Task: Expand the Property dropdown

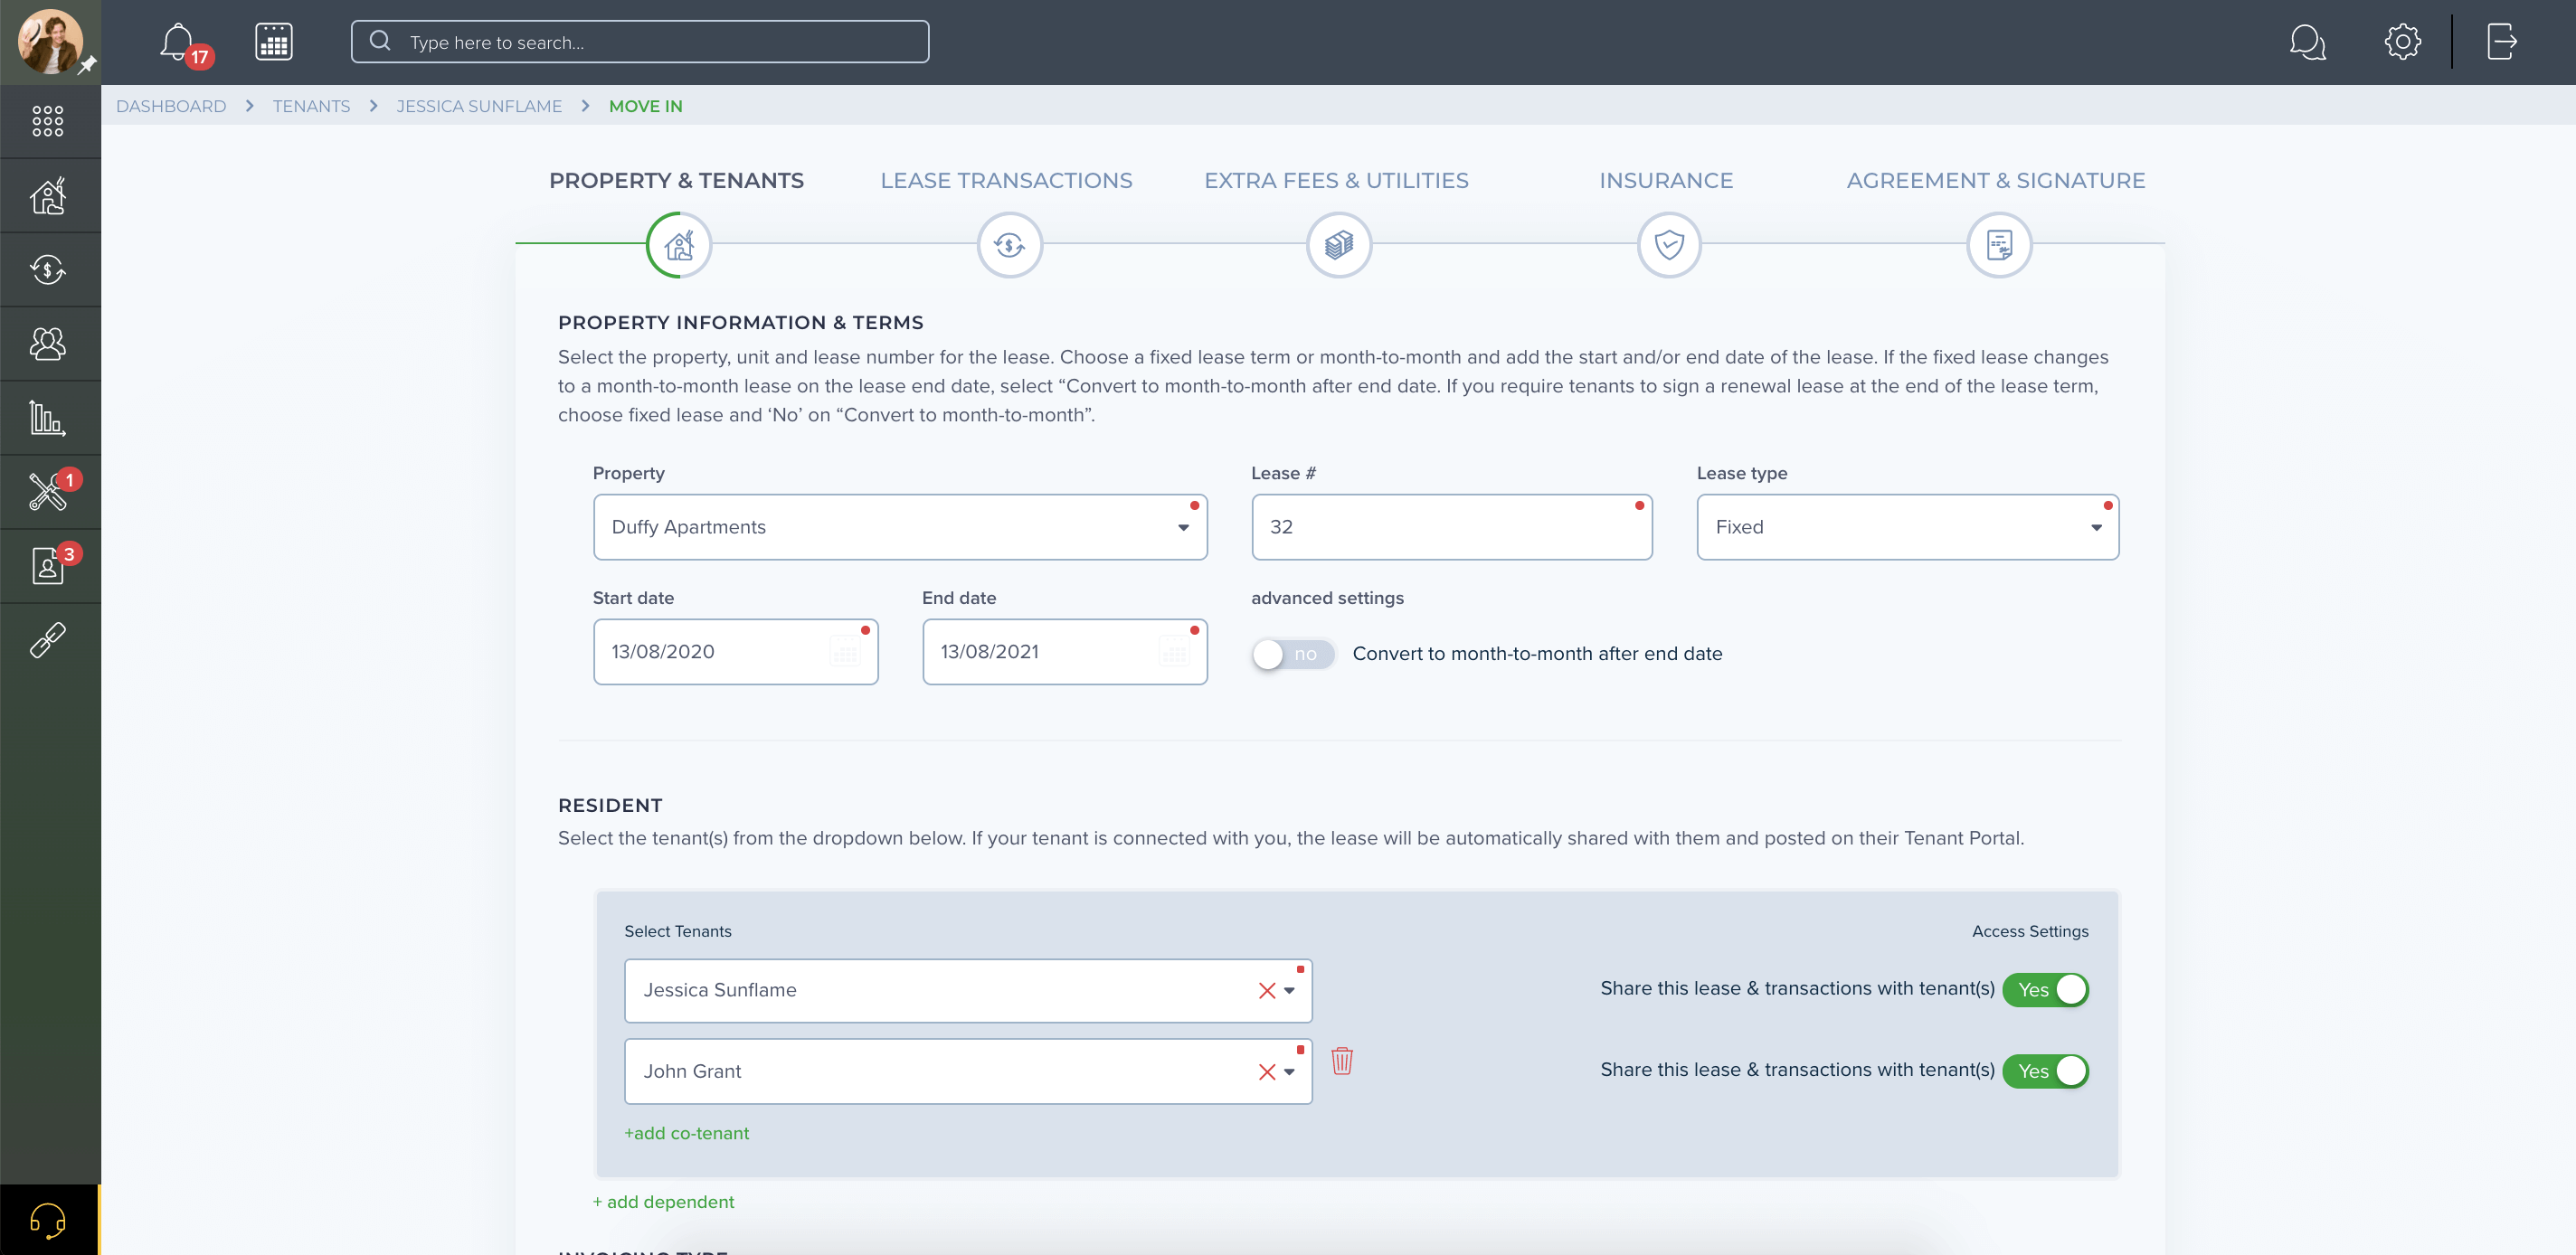Action: click(1183, 528)
